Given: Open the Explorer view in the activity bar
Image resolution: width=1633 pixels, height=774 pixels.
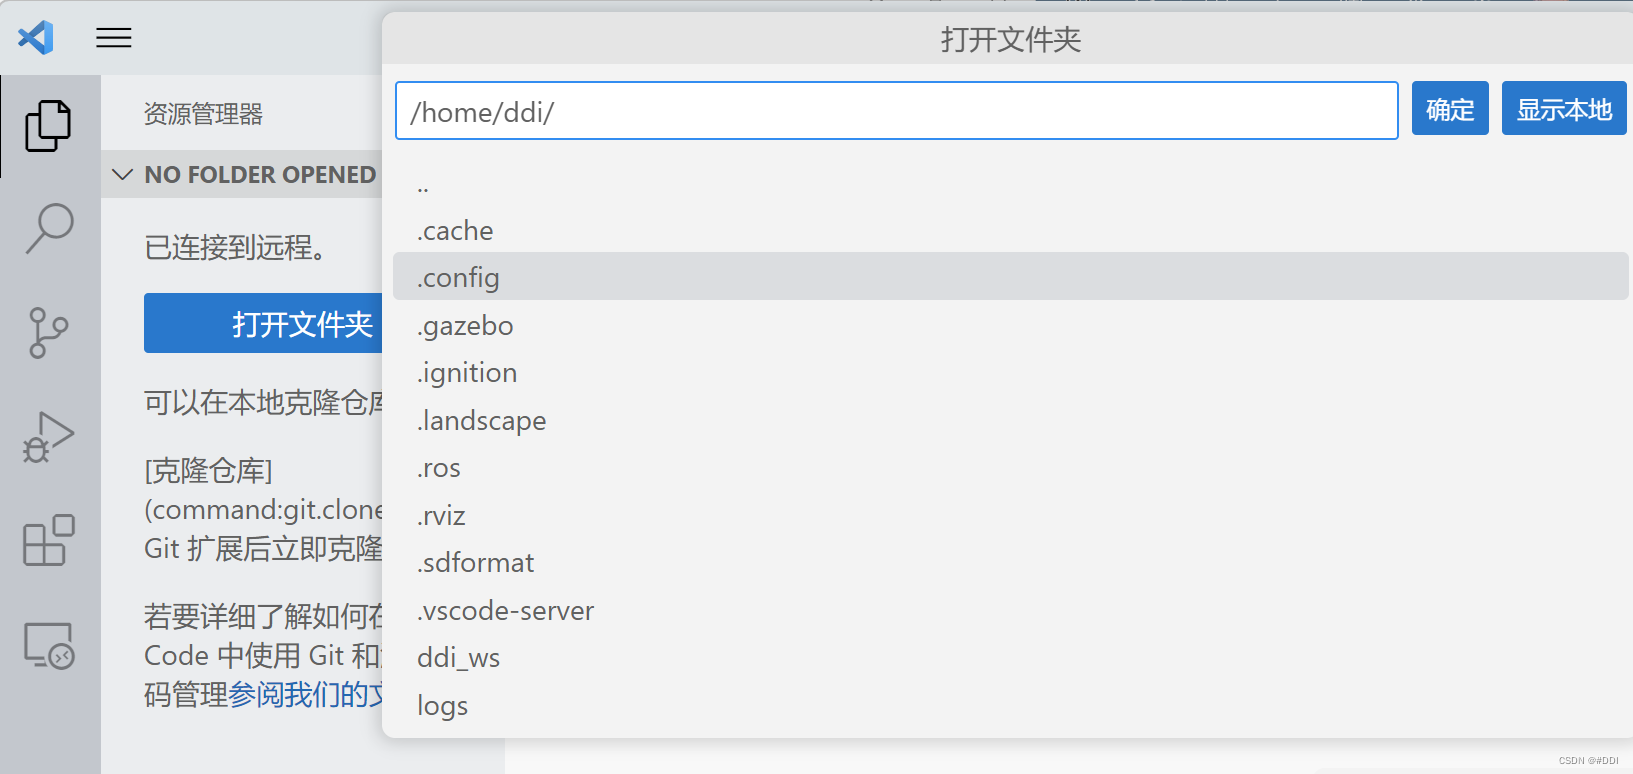Looking at the screenshot, I should click(x=50, y=126).
